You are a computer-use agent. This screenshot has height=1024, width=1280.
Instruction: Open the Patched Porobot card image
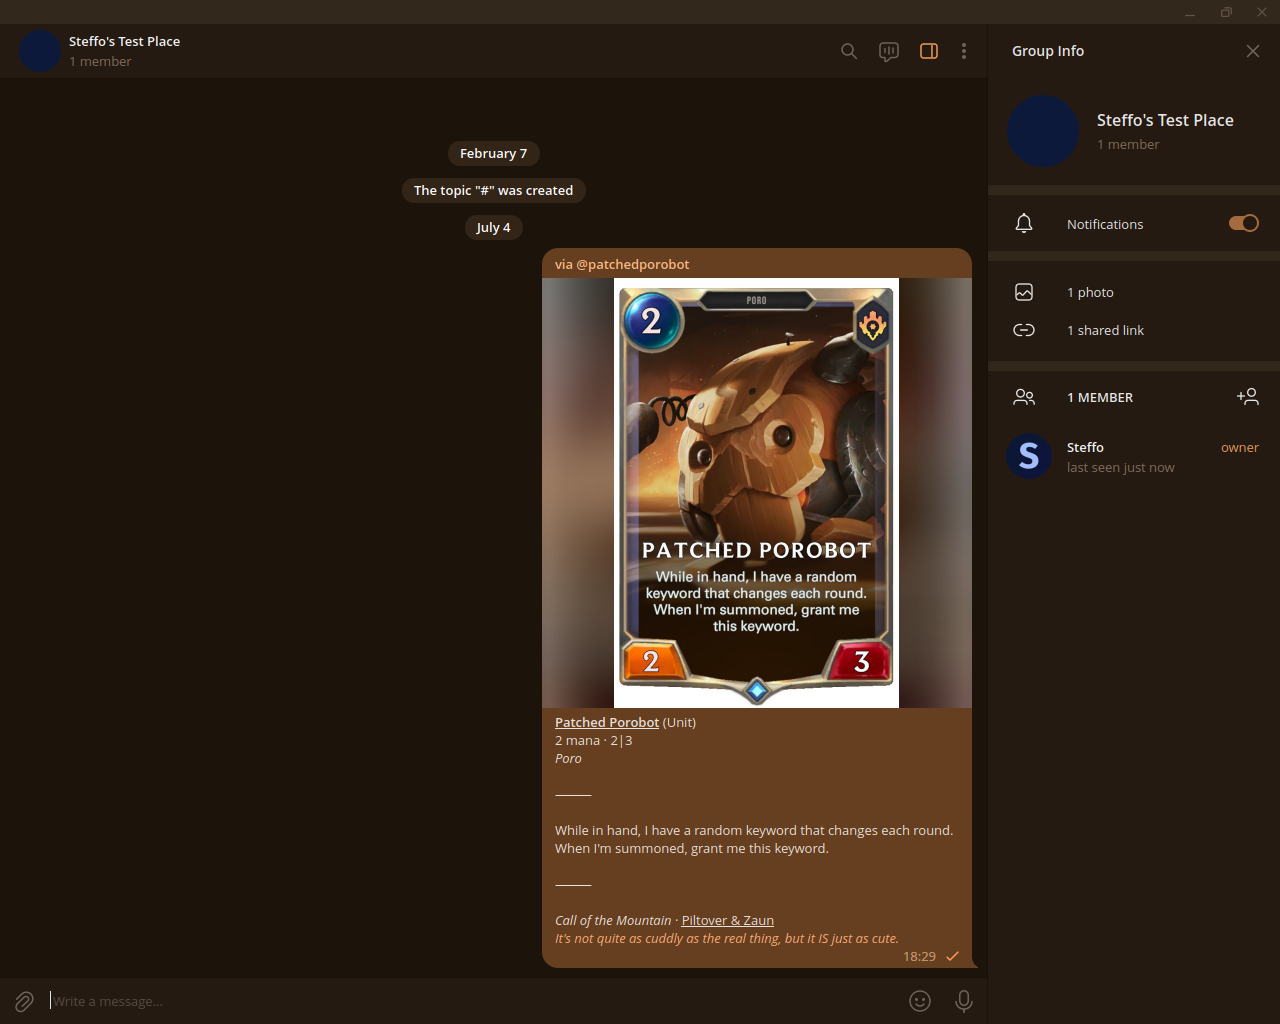tap(757, 493)
